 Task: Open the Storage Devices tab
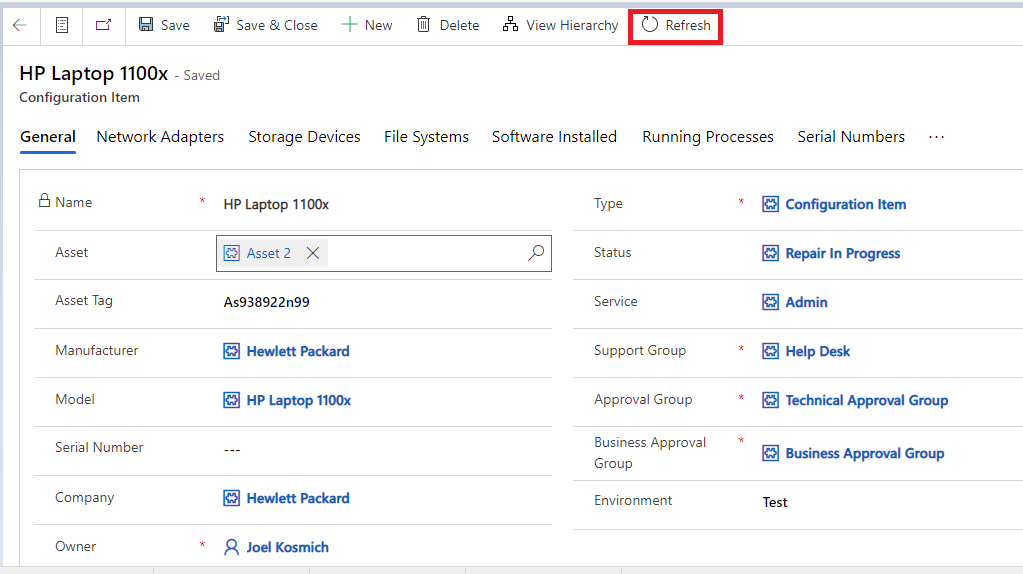pyautogui.click(x=304, y=137)
